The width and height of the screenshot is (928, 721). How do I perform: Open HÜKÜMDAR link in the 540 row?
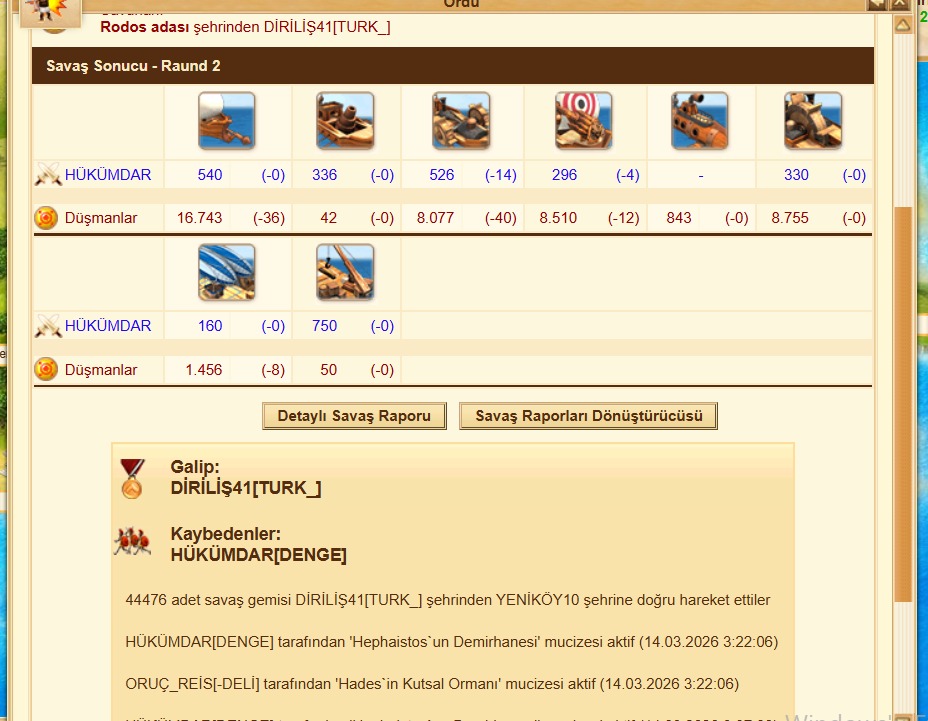point(108,175)
